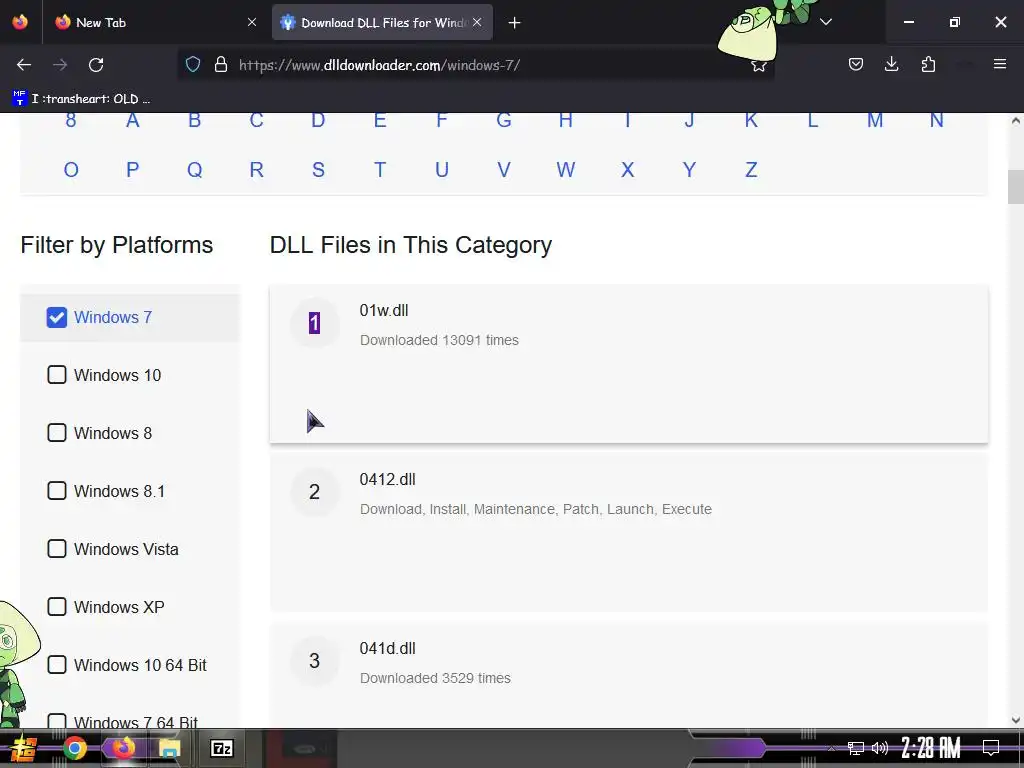Open network status tray icon

(x=855, y=748)
